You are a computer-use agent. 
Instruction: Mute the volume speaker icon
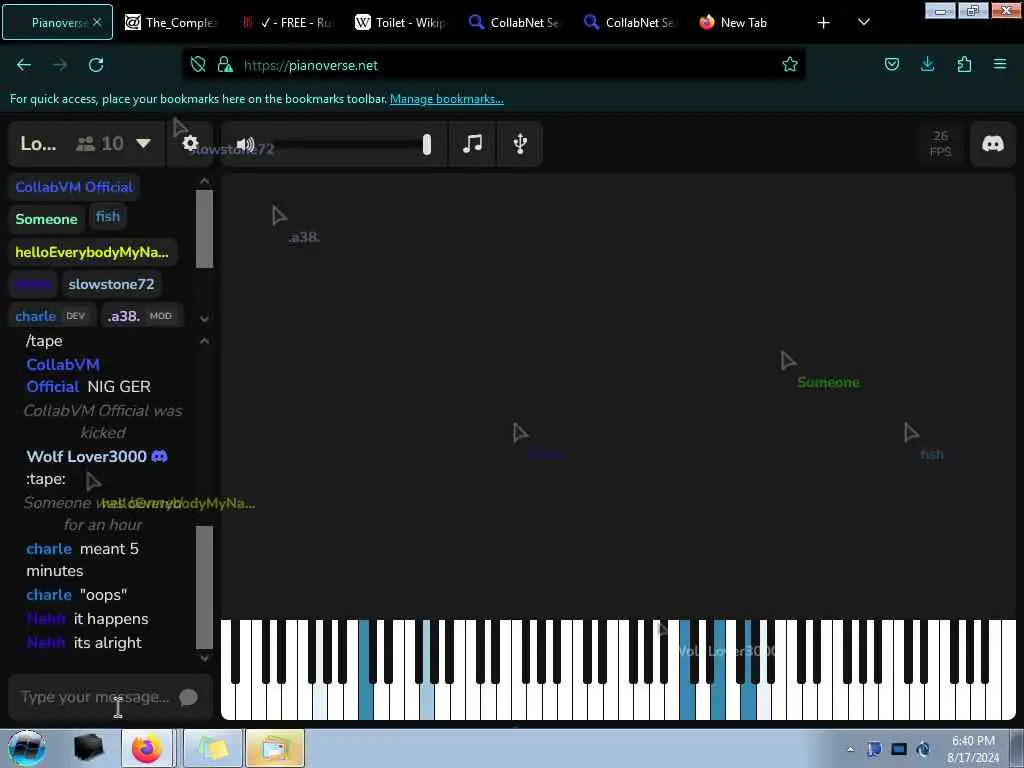[246, 144]
